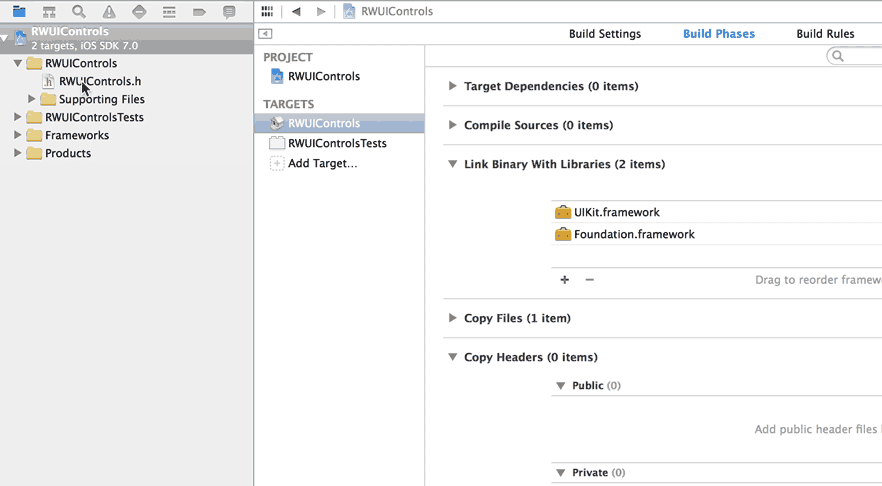Remove framework with the minus button

pyautogui.click(x=590, y=280)
